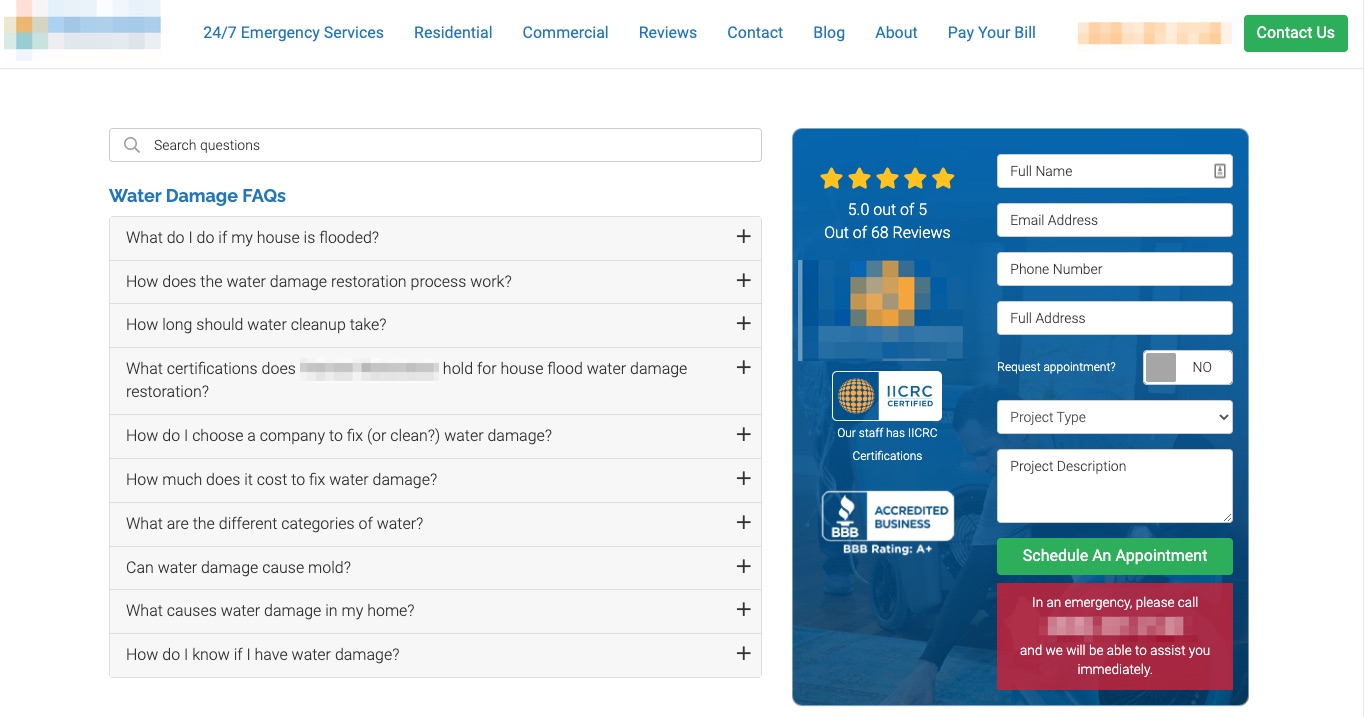Click the Search questions input field

click(x=450, y=145)
